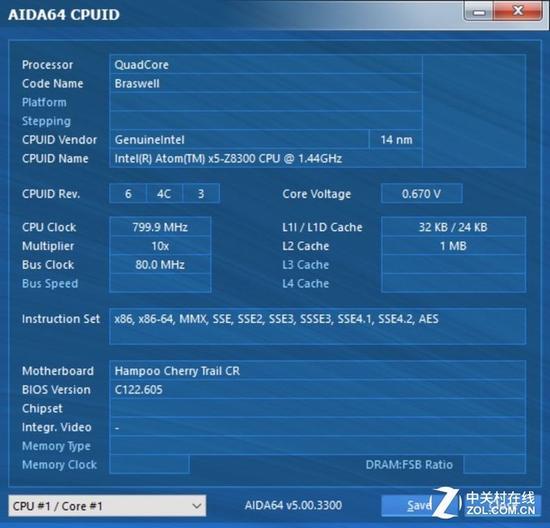Click the 10x multiplier value
550x528 pixels.
[160, 246]
